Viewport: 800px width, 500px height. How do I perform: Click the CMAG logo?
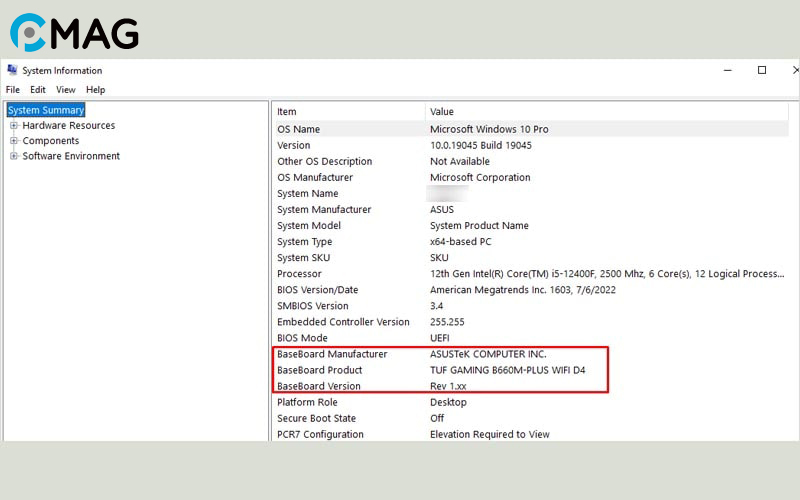[74, 32]
